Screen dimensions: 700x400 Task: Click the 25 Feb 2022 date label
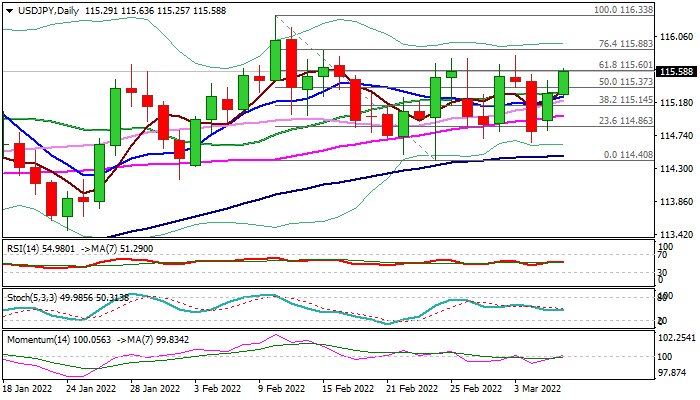point(478,389)
